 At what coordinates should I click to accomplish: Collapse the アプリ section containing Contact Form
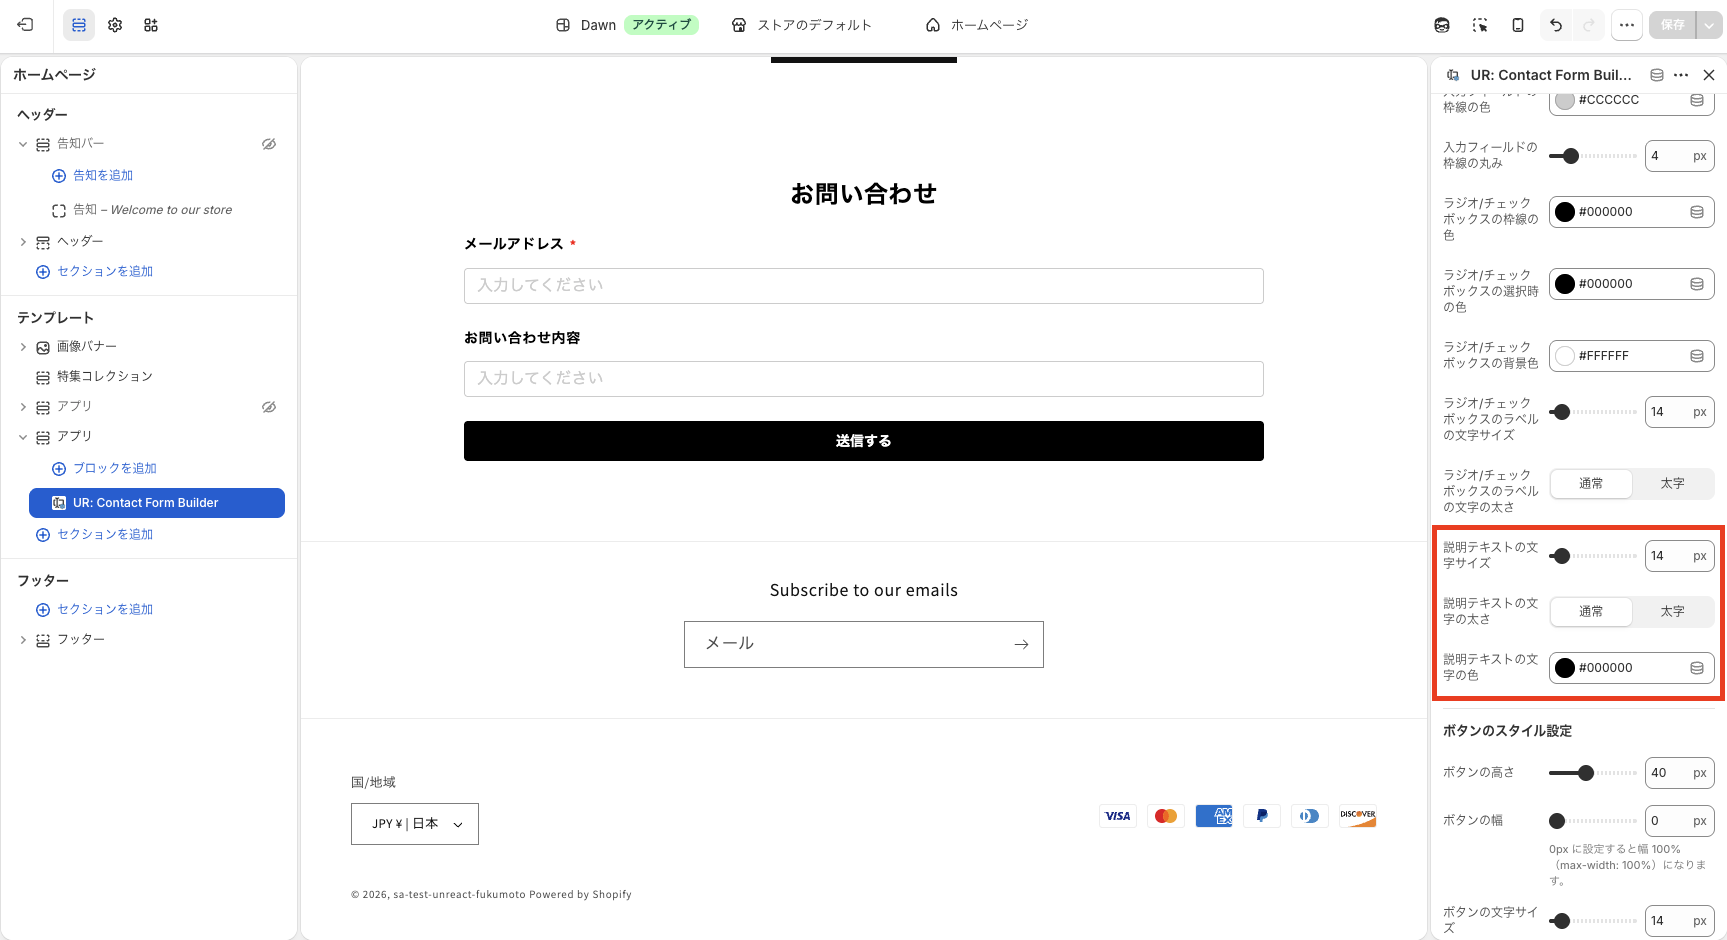pyautogui.click(x=23, y=437)
